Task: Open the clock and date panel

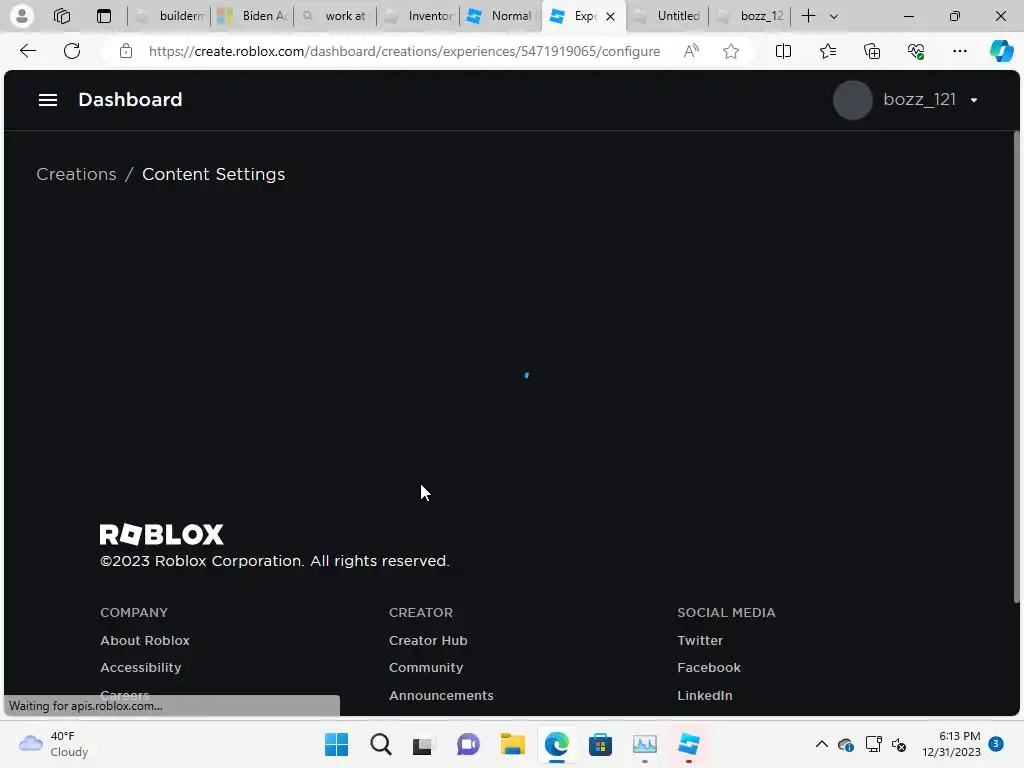Action: [x=951, y=744]
